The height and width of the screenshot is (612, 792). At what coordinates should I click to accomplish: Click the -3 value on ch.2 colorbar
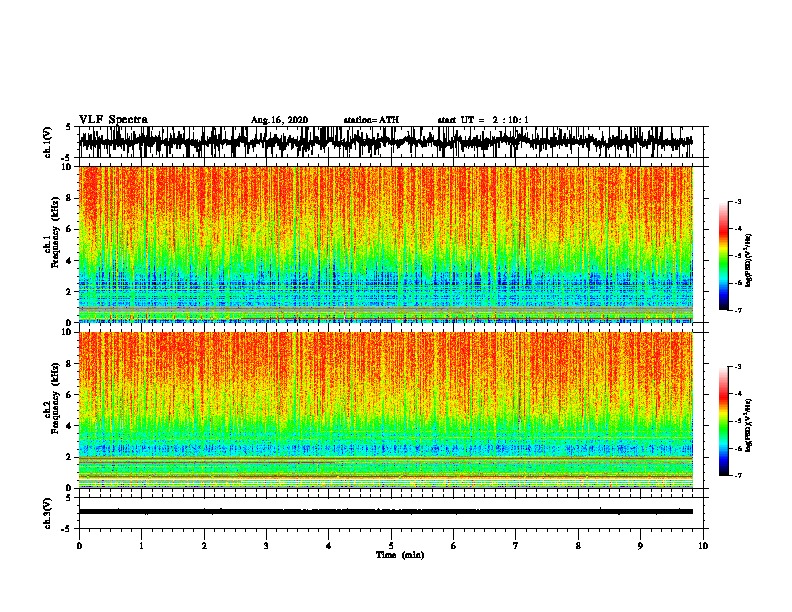738,367
